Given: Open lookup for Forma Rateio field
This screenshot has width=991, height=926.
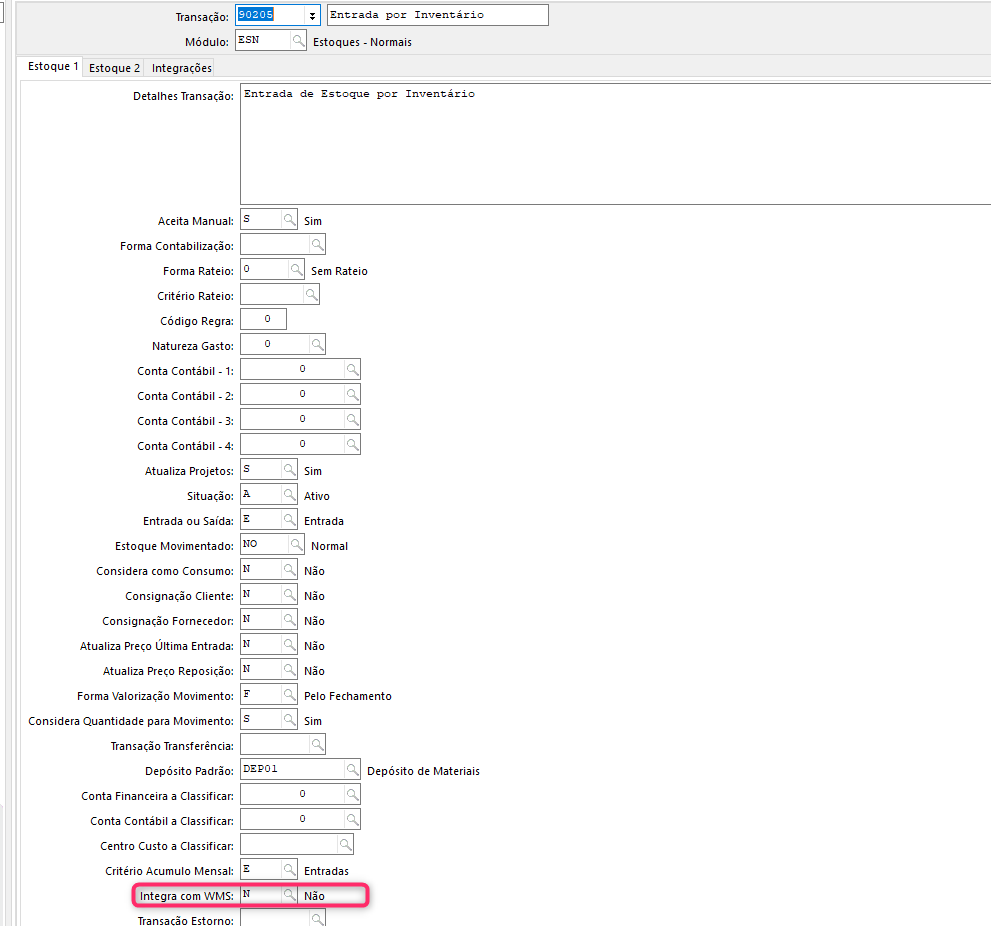Looking at the screenshot, I should pos(296,269).
